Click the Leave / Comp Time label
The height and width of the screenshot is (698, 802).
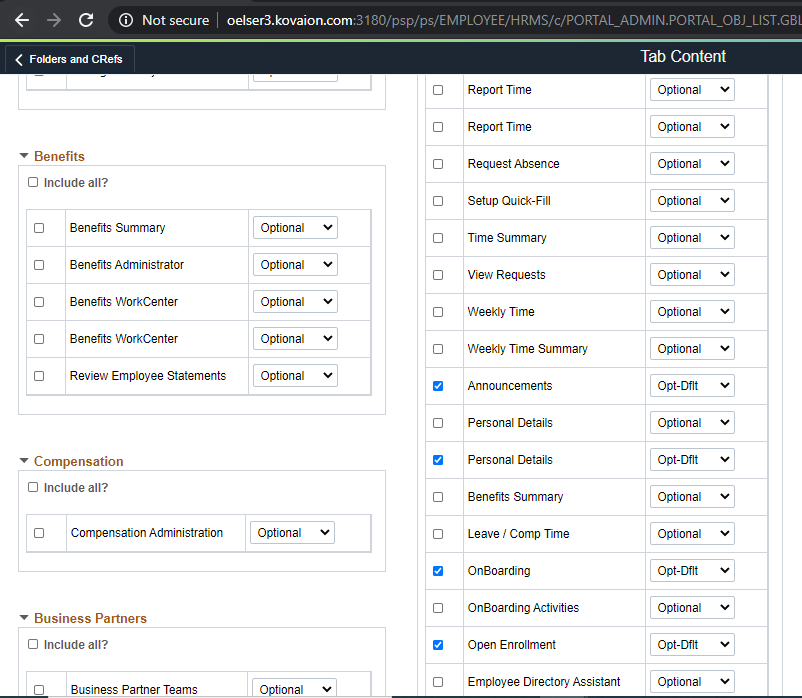click(518, 534)
